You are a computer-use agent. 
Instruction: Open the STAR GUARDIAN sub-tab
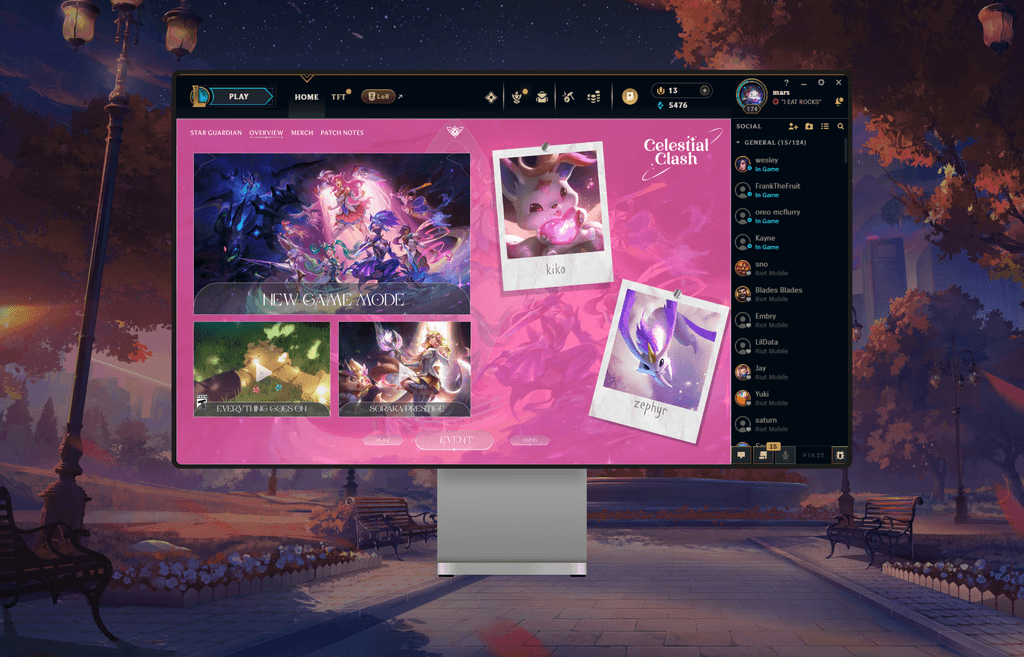[x=216, y=133]
